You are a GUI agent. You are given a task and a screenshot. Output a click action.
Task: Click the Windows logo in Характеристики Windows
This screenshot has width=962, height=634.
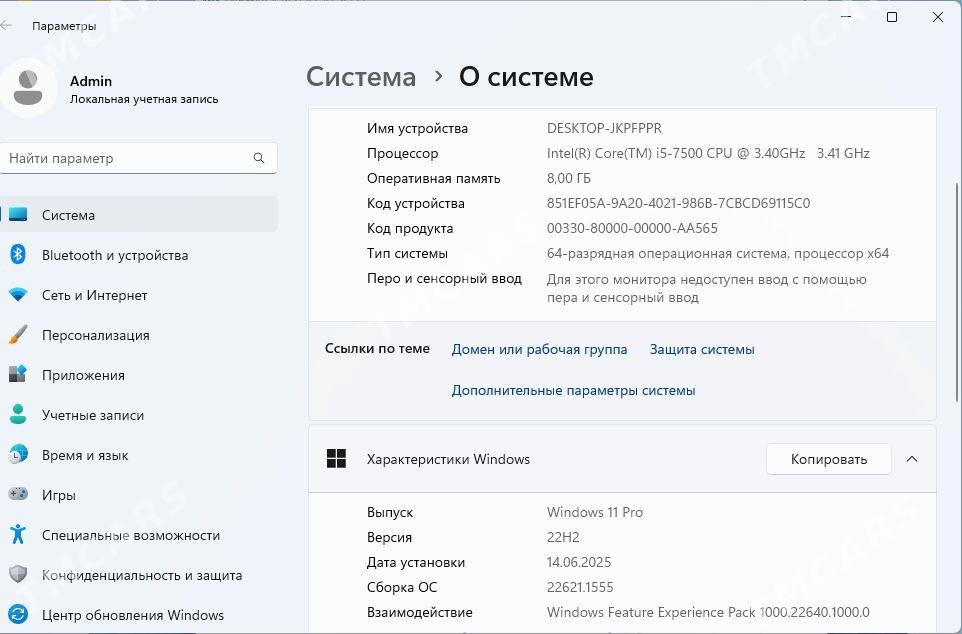pyautogui.click(x=336, y=459)
